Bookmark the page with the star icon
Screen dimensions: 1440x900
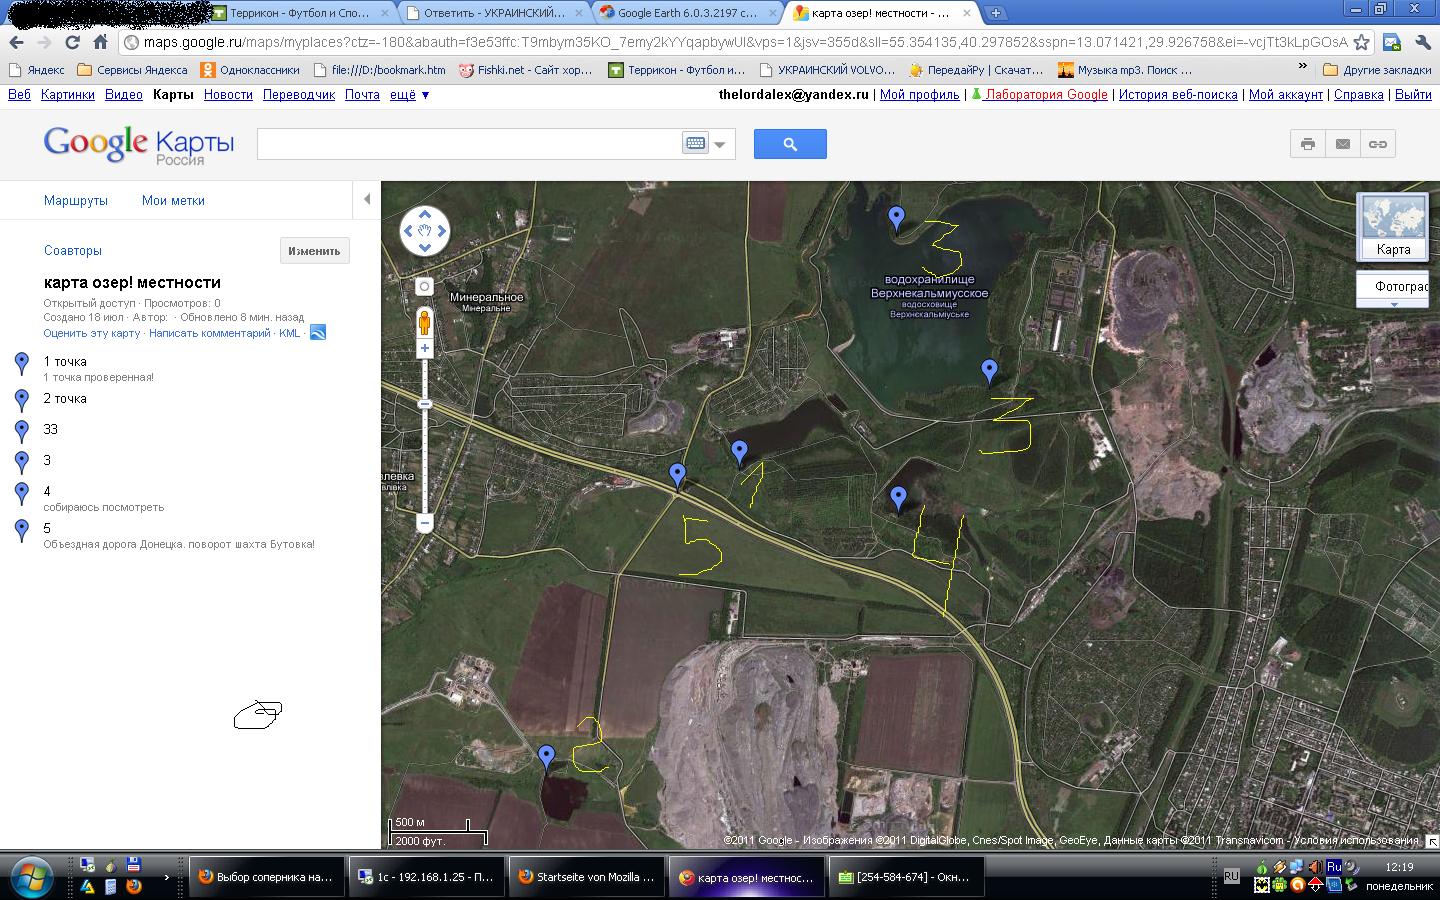pyautogui.click(x=1361, y=42)
